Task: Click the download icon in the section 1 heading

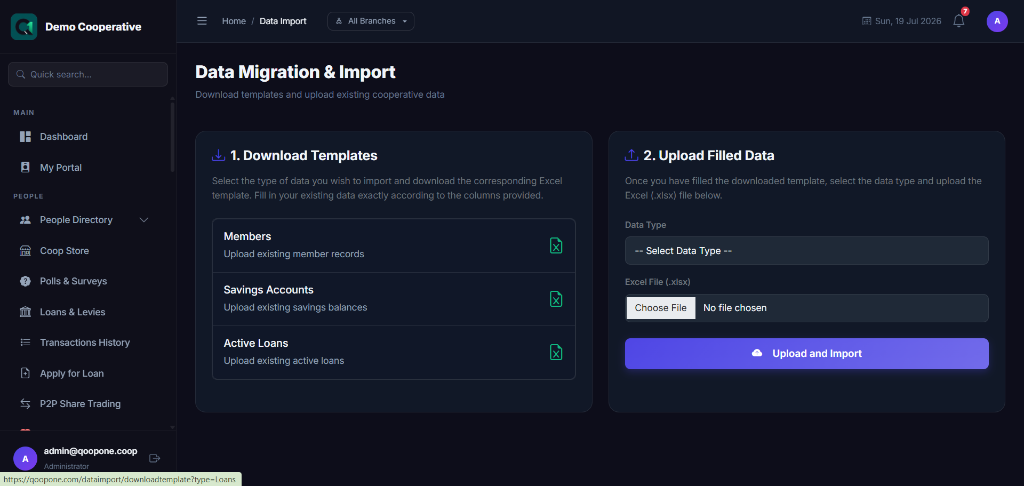Action: 218,155
